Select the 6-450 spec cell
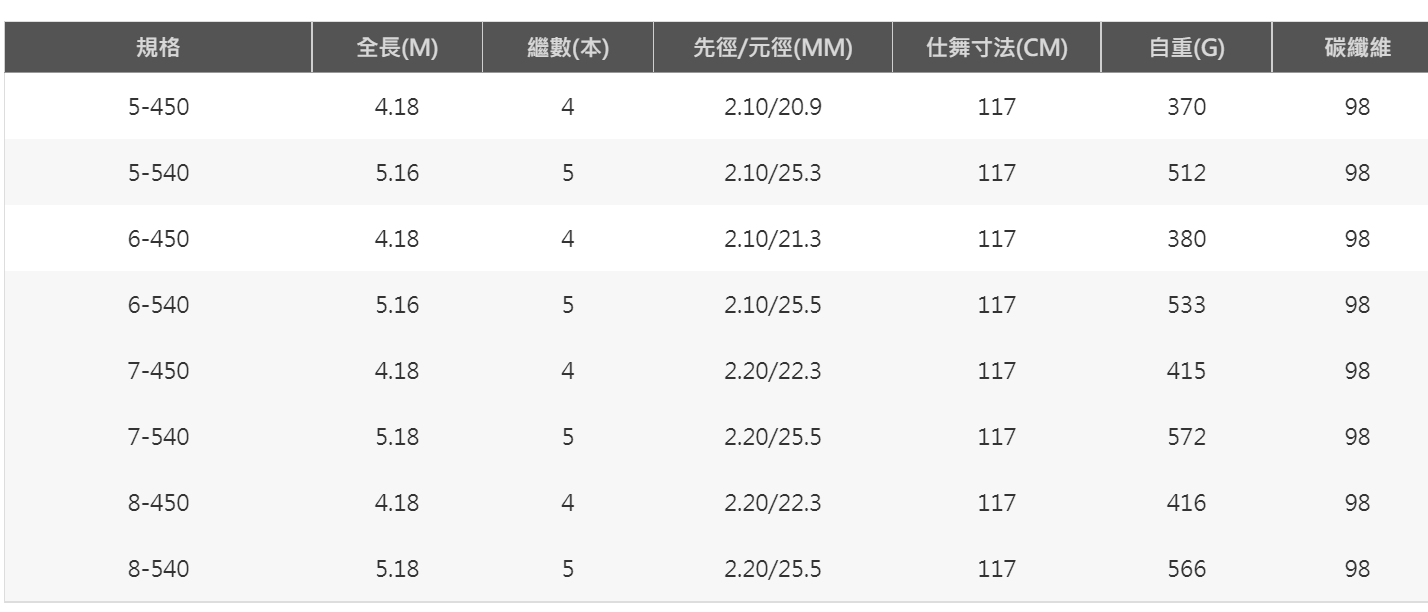The image size is (1428, 612). pyautogui.click(x=159, y=239)
